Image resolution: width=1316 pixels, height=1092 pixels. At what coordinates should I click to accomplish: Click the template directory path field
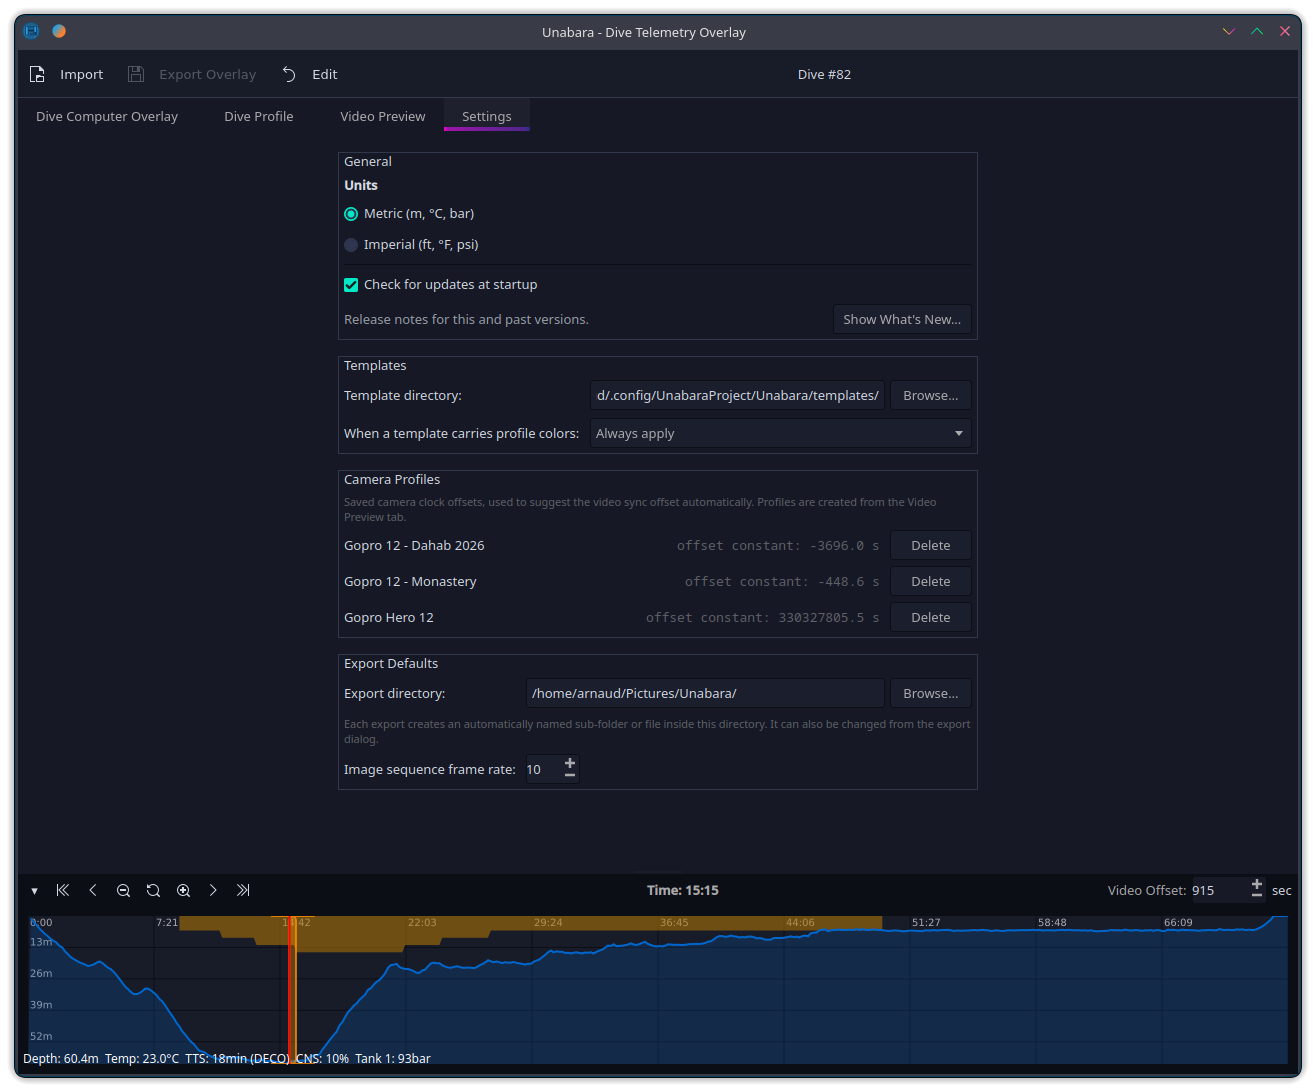click(737, 395)
